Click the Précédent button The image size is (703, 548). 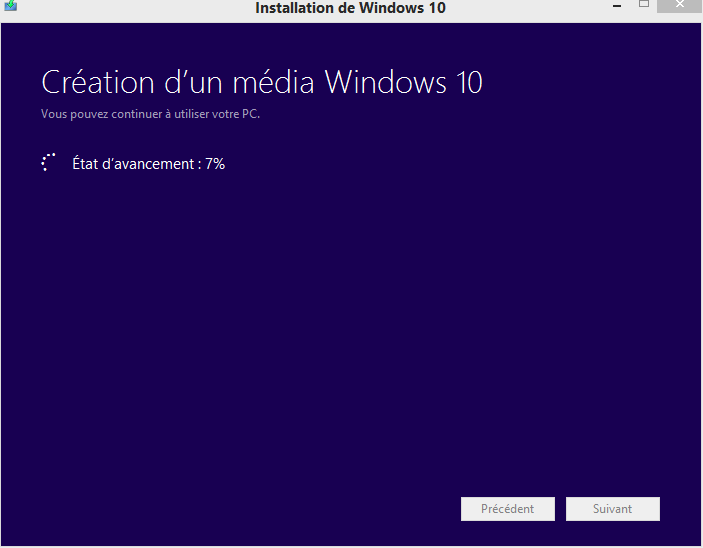point(508,509)
